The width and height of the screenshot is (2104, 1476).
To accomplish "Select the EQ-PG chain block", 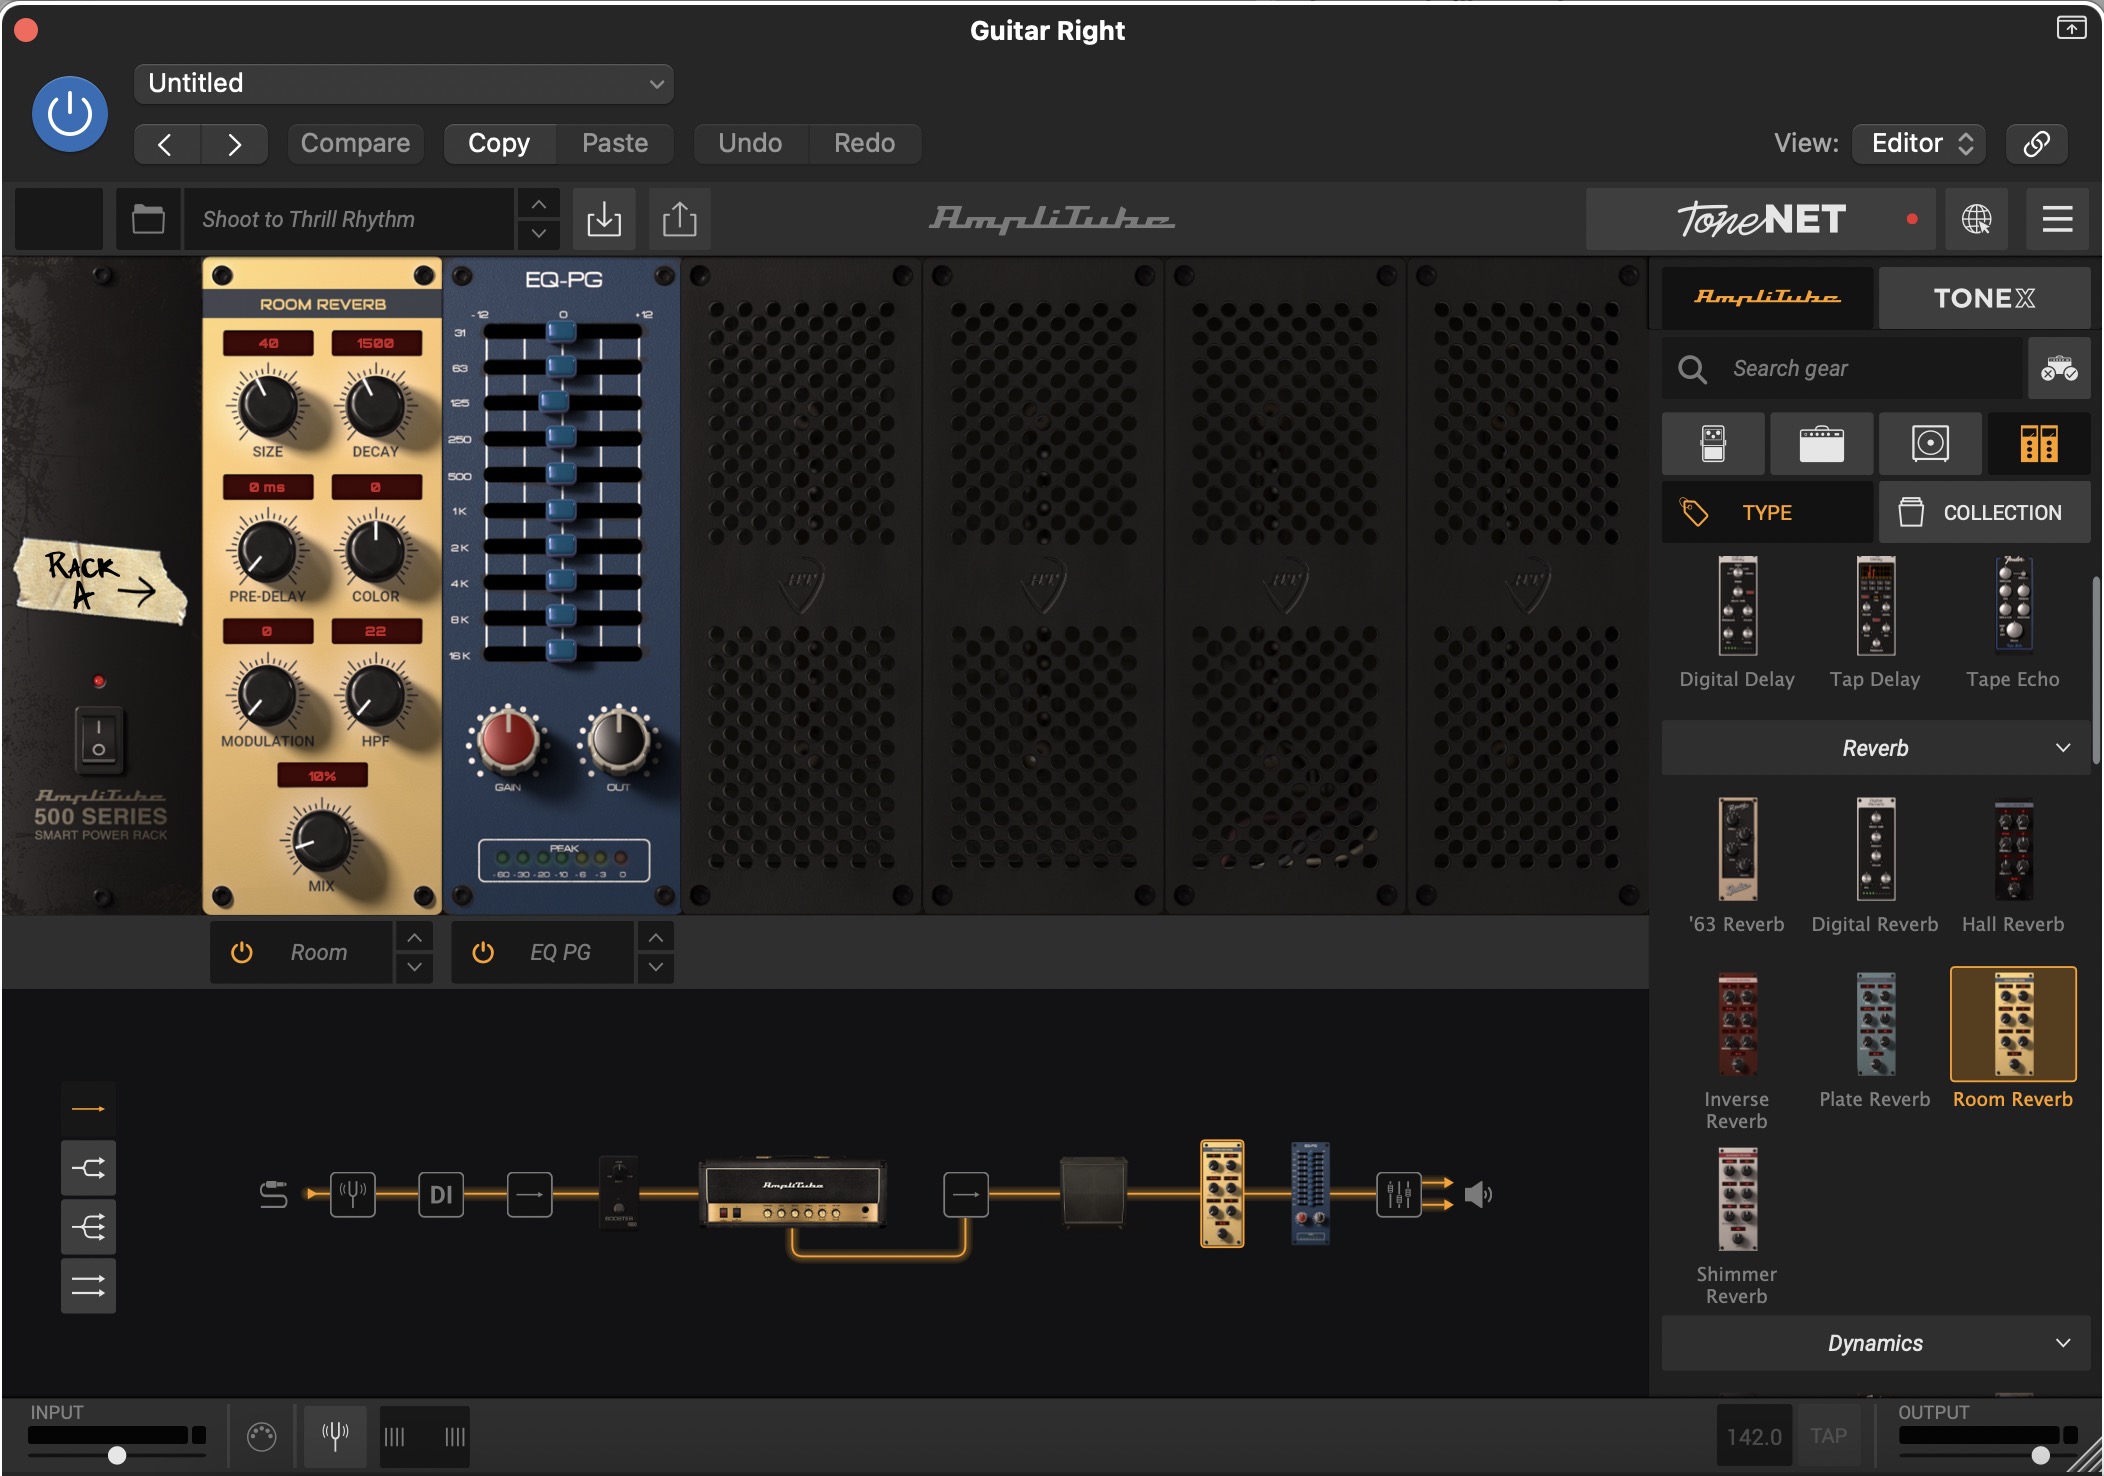I will 1310,1193.
